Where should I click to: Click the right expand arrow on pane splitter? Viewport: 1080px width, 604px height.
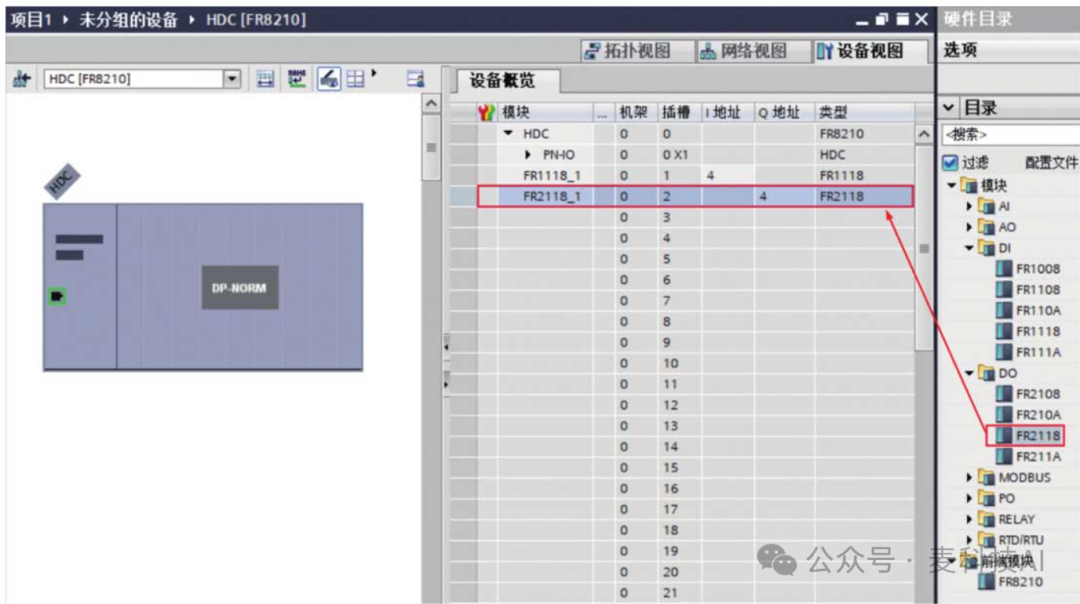(x=446, y=384)
